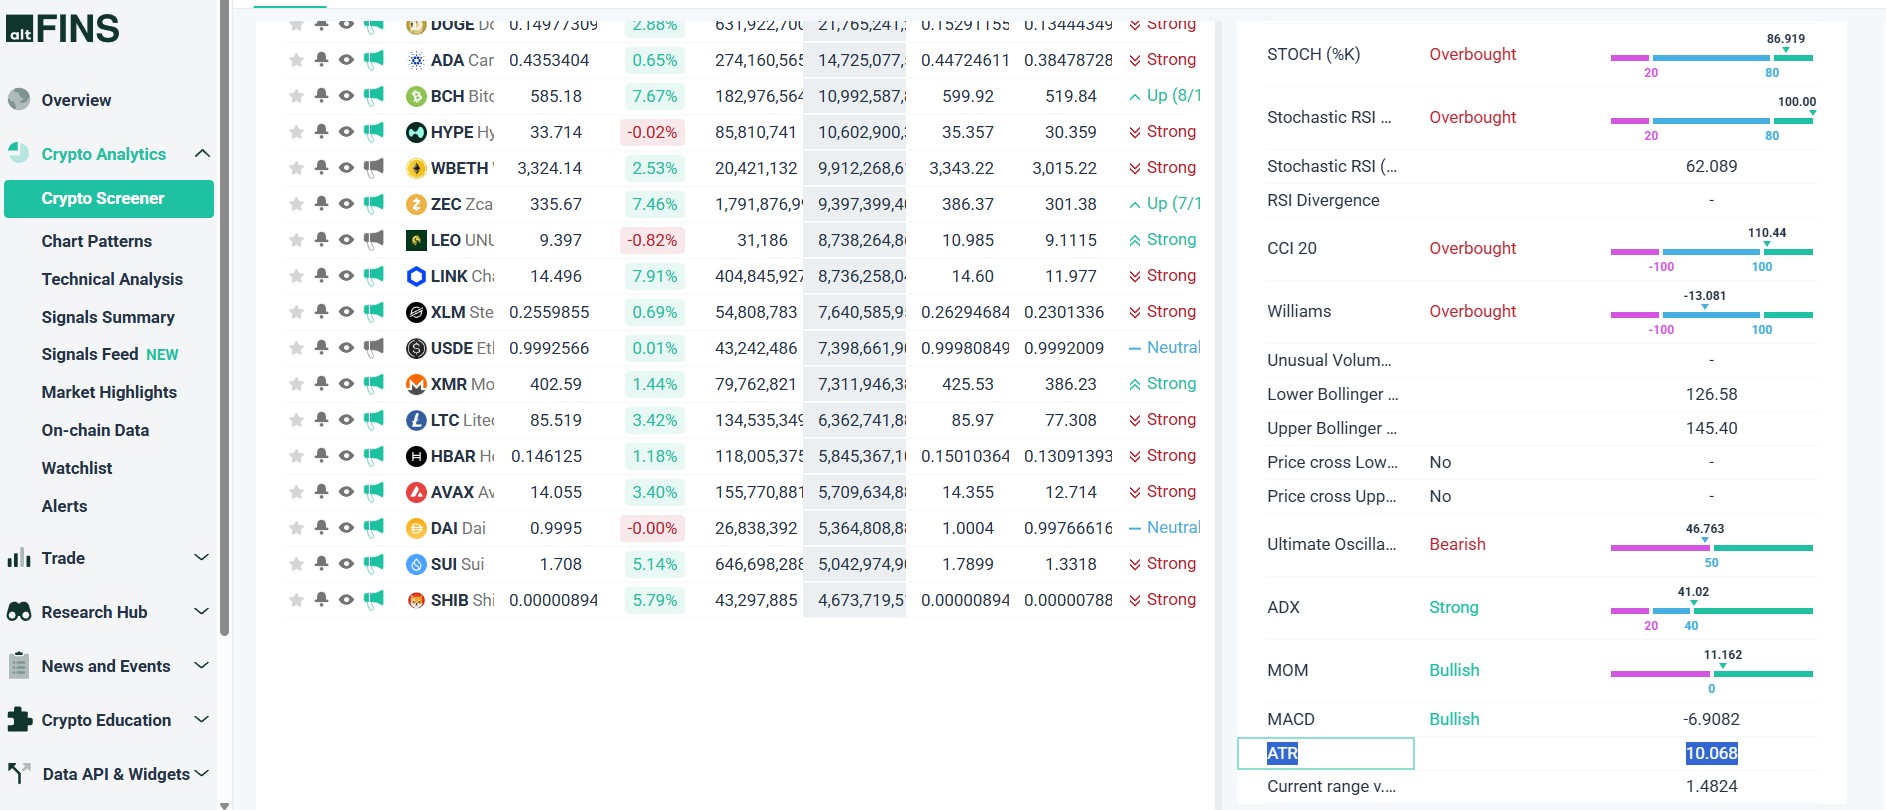Open the Watchlist page
The height and width of the screenshot is (810, 1886).
tap(77, 468)
